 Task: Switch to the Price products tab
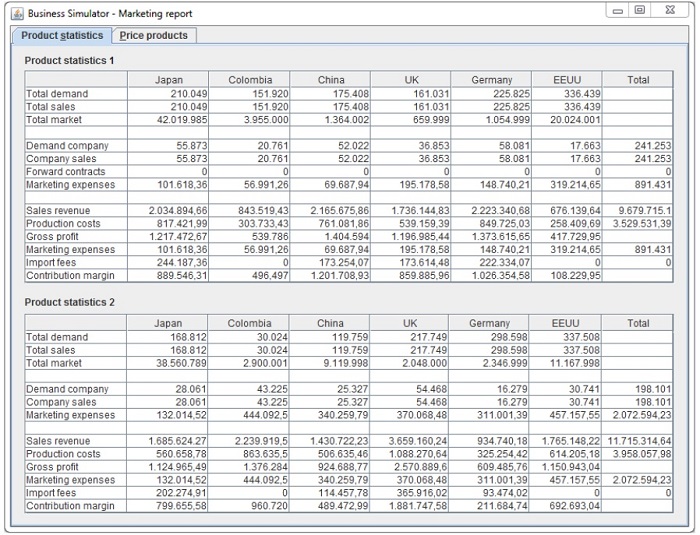(153, 35)
